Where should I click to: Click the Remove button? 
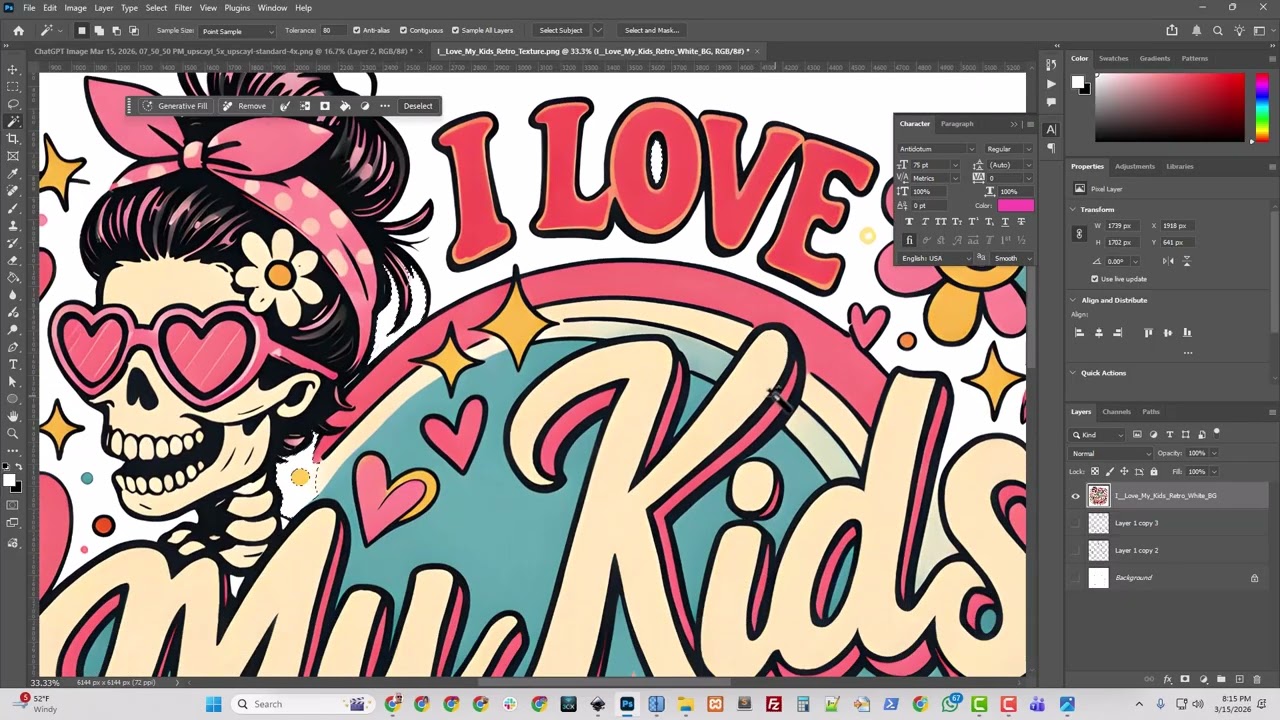244,106
